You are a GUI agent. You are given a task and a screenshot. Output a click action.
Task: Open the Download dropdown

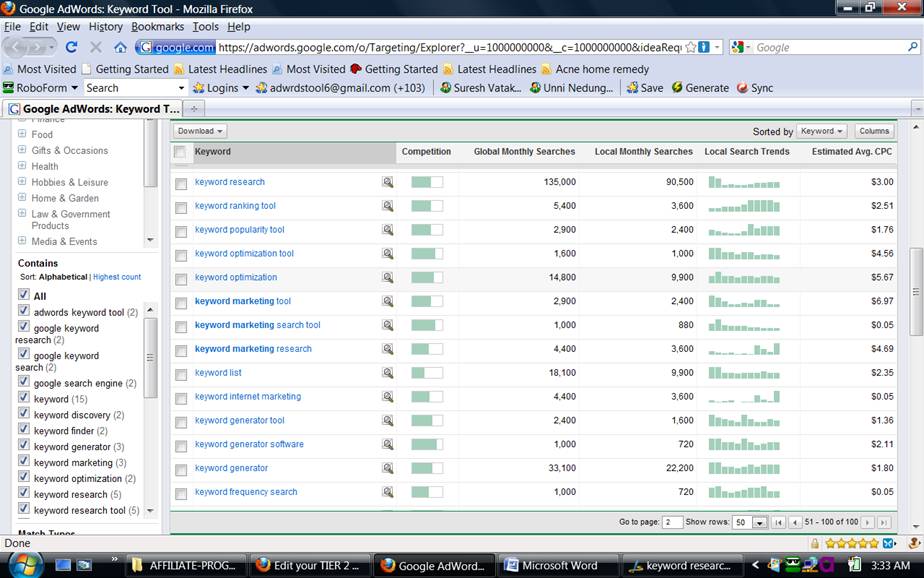pos(200,131)
